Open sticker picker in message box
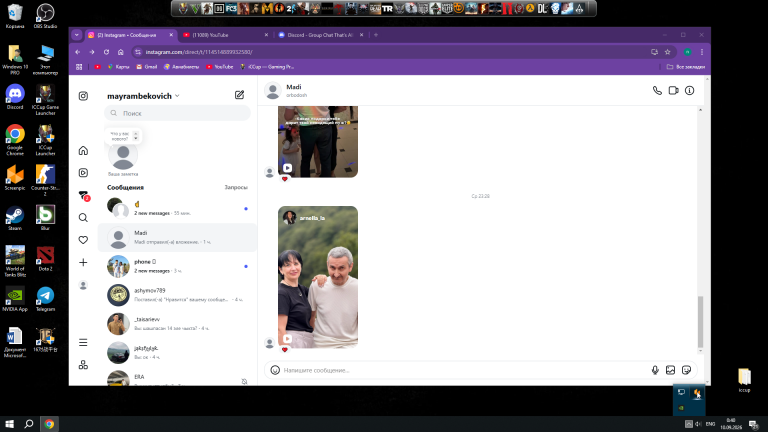The height and width of the screenshot is (432, 768). (x=686, y=370)
